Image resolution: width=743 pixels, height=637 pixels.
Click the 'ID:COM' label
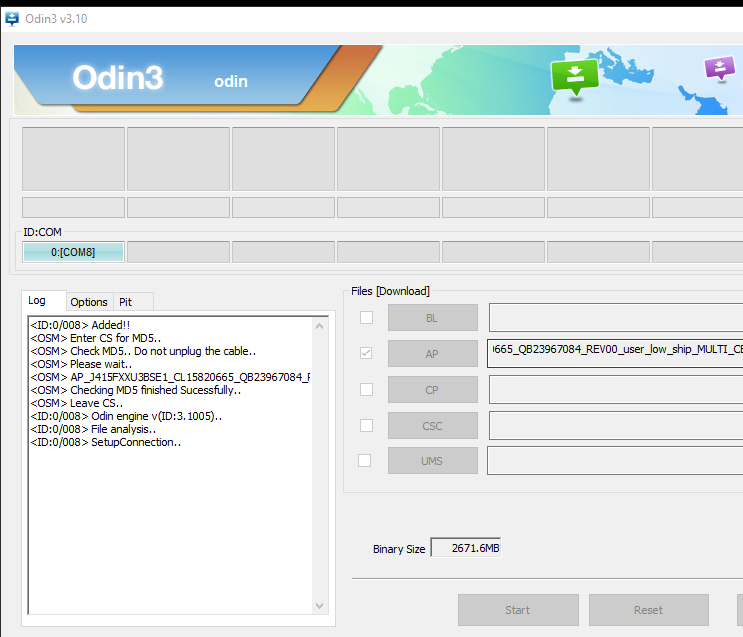[x=43, y=232]
